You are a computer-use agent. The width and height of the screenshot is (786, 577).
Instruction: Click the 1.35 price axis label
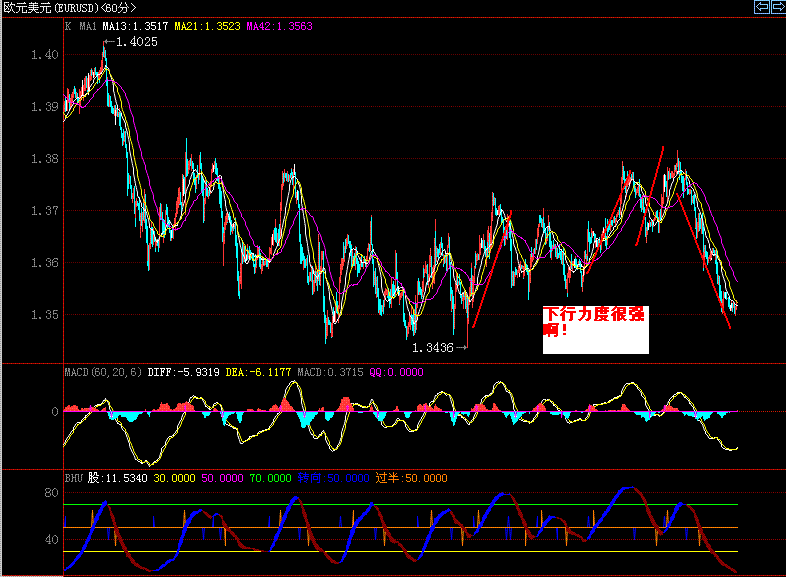[45, 315]
